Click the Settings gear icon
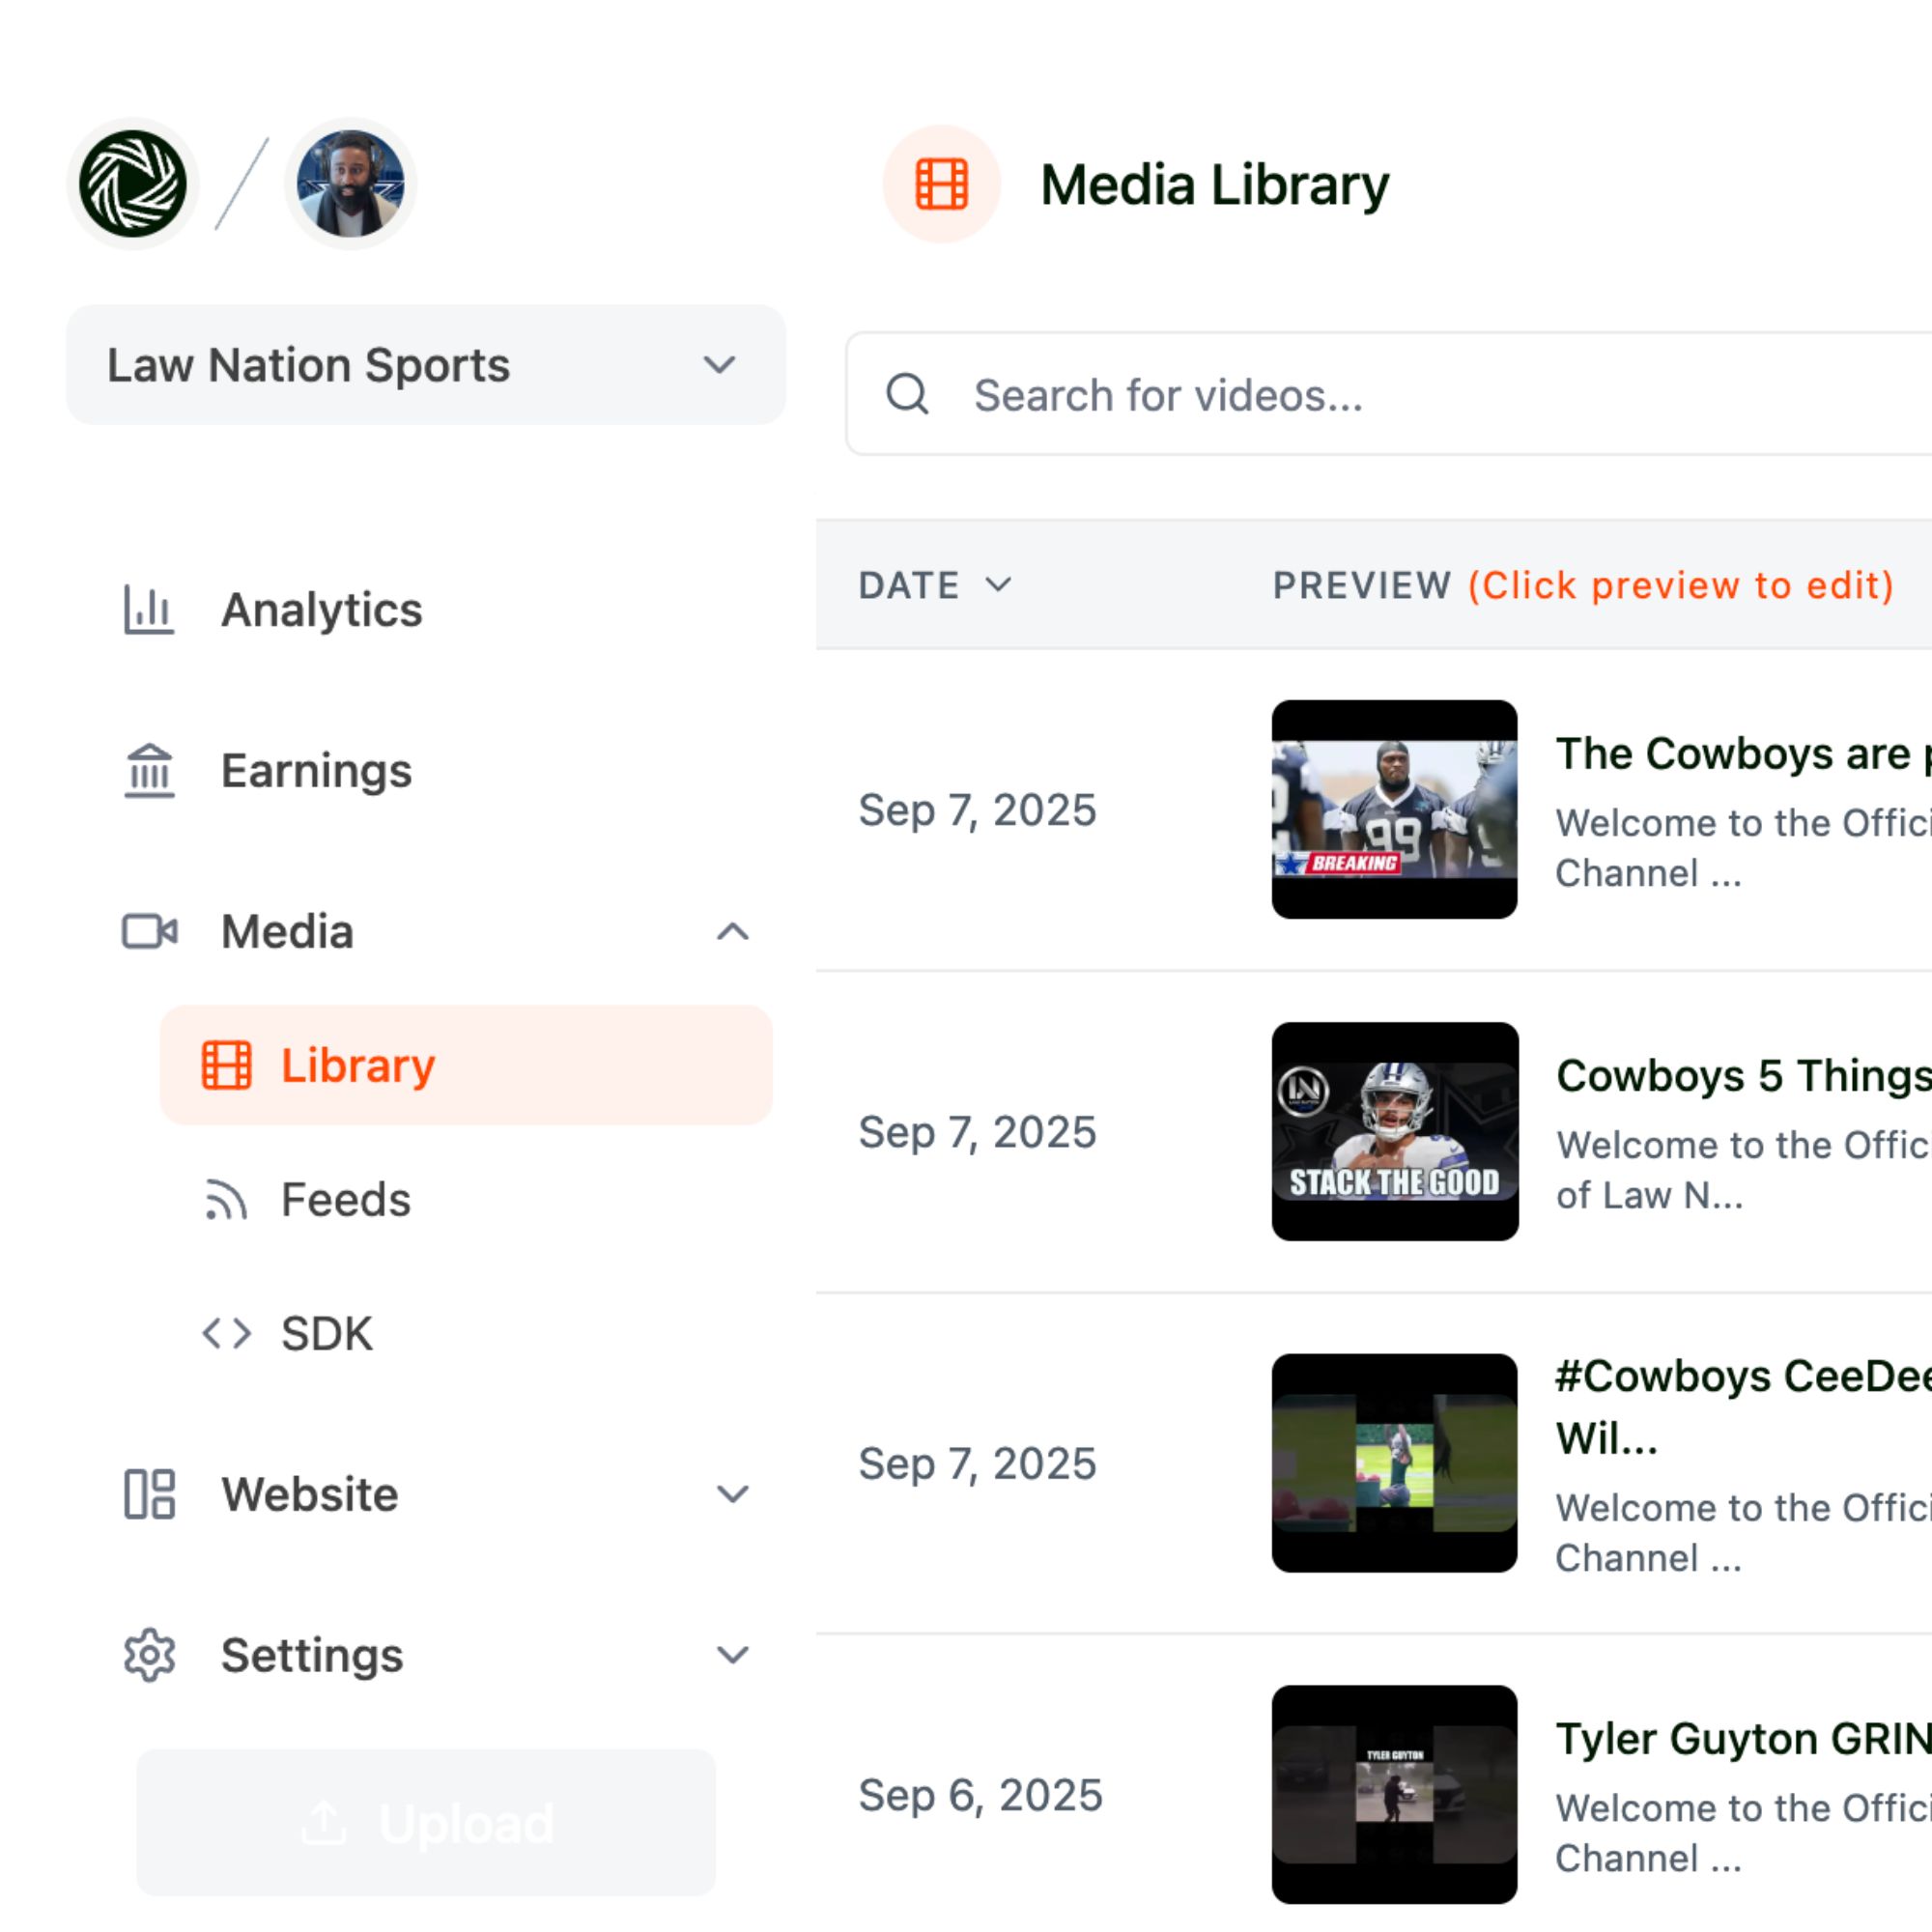 (x=149, y=1655)
